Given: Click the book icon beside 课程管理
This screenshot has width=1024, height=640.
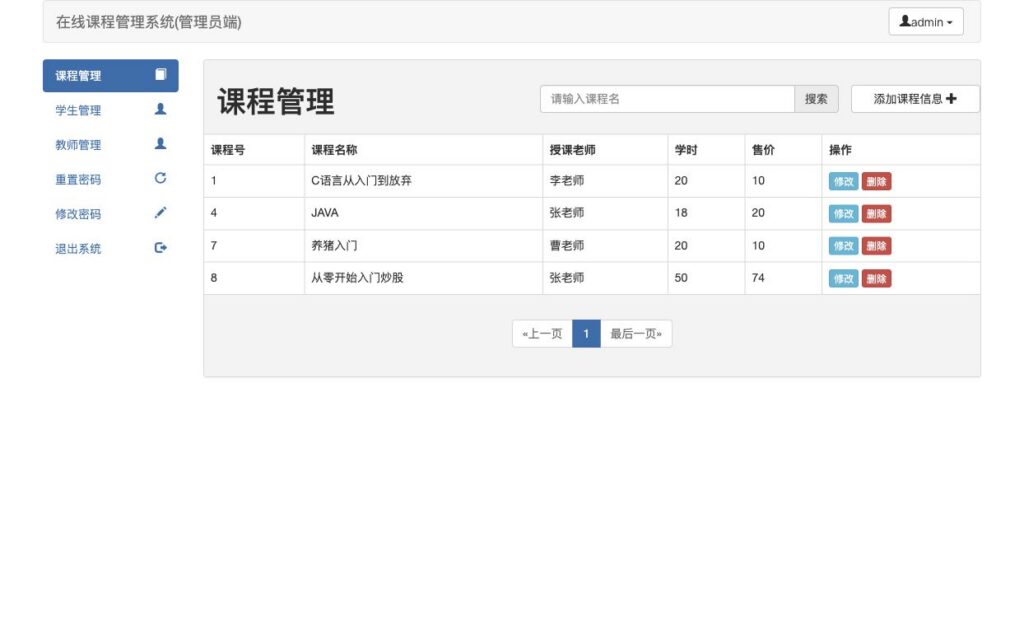Looking at the screenshot, I should click(x=161, y=74).
